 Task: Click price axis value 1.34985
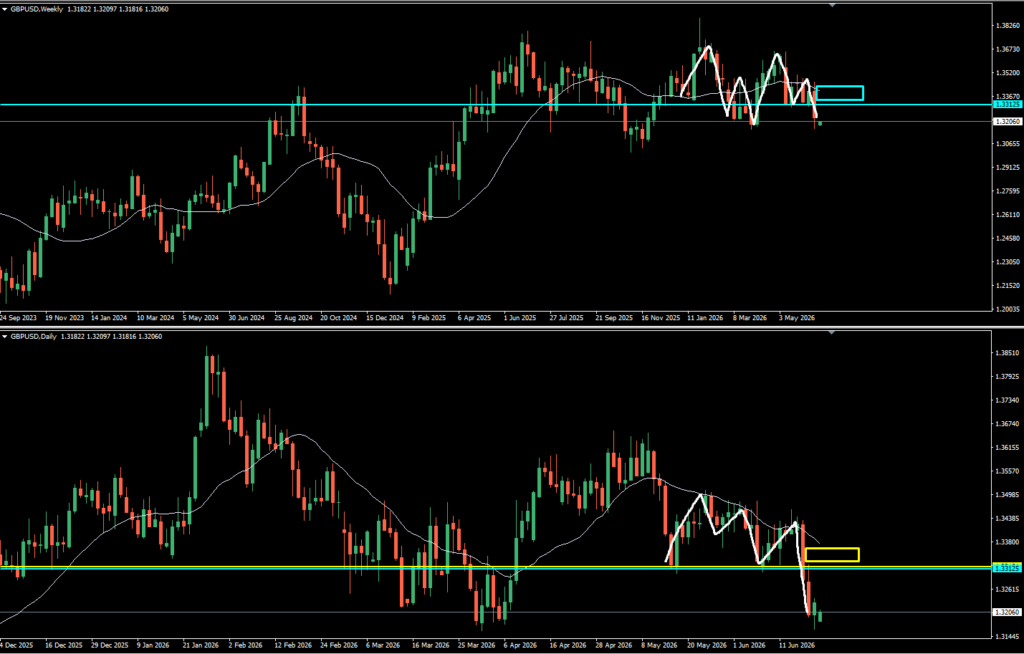[x=1008, y=495]
